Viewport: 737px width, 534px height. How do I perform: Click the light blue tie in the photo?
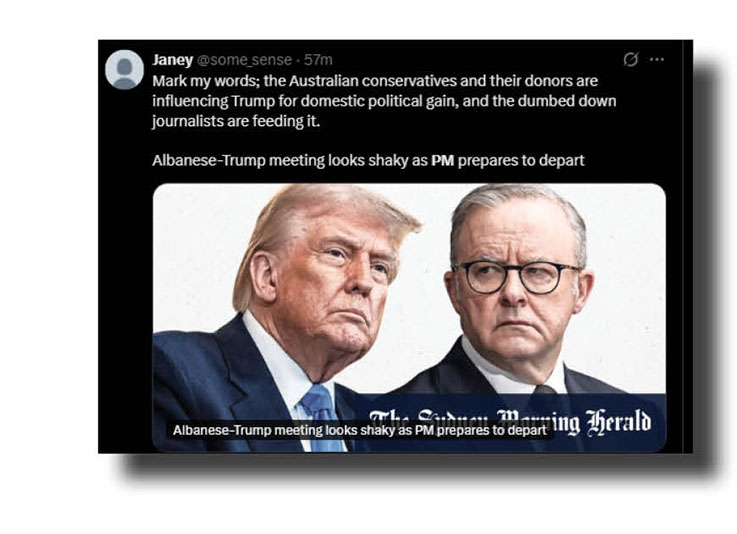[323, 418]
